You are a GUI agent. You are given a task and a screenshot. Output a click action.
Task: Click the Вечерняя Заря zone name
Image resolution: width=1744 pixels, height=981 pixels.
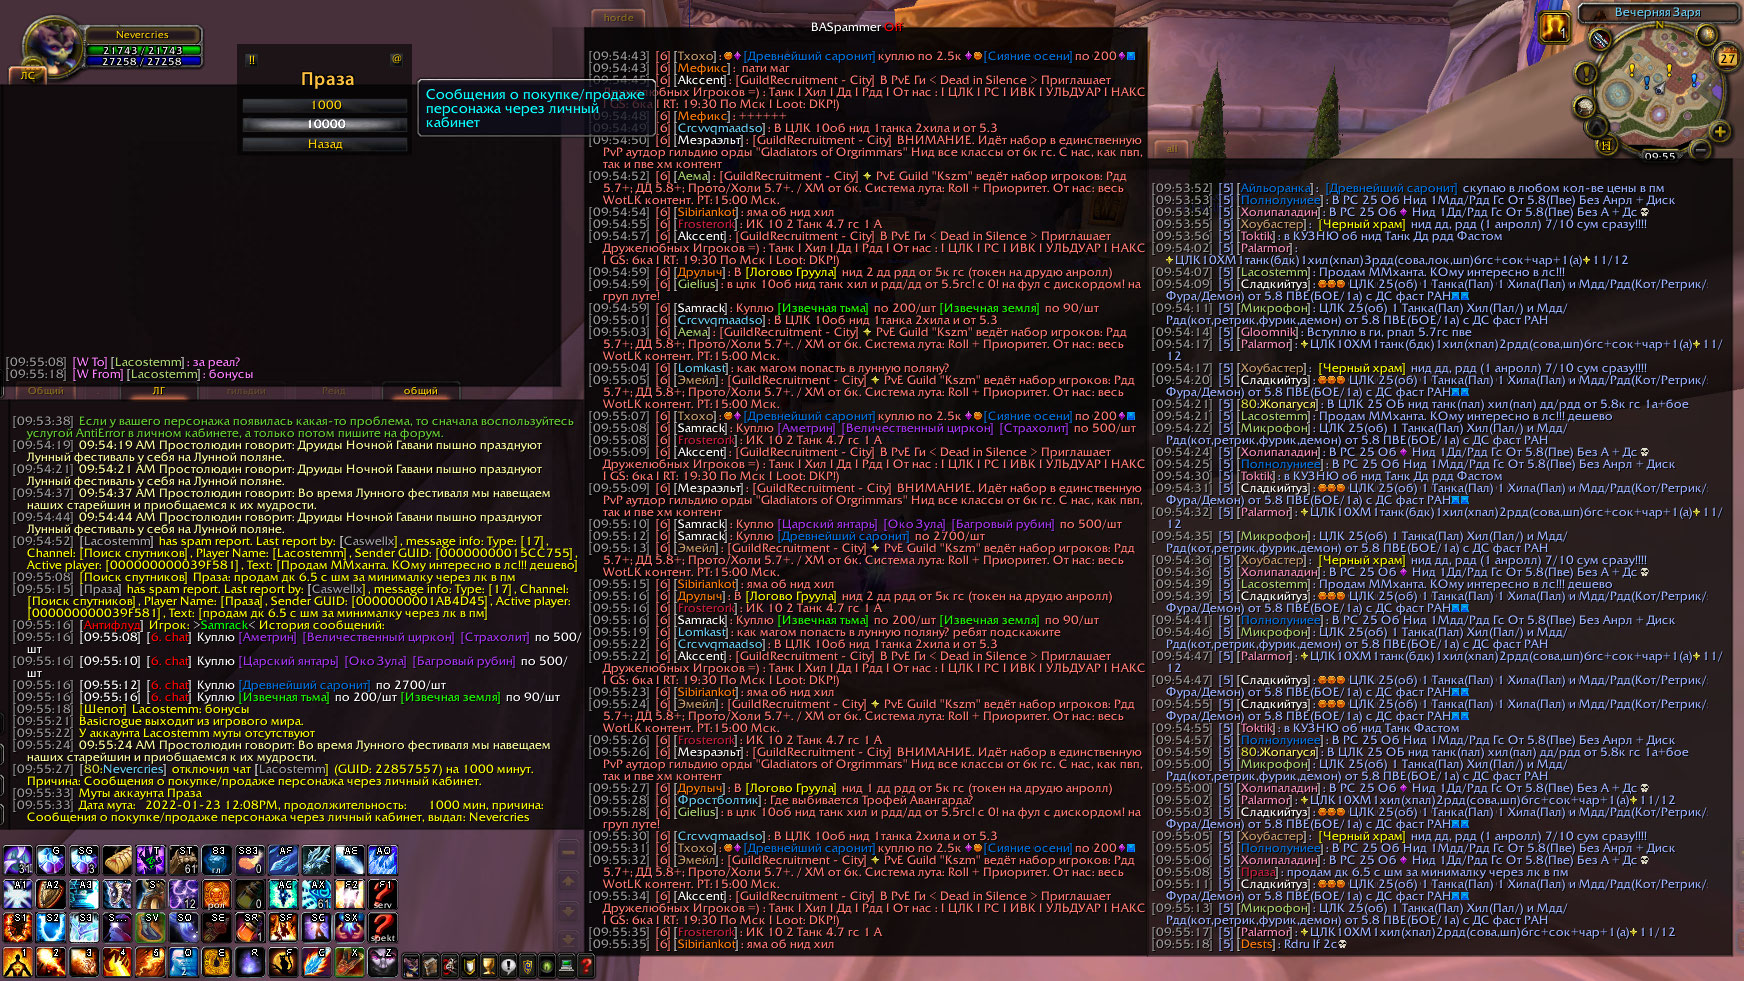click(1658, 12)
